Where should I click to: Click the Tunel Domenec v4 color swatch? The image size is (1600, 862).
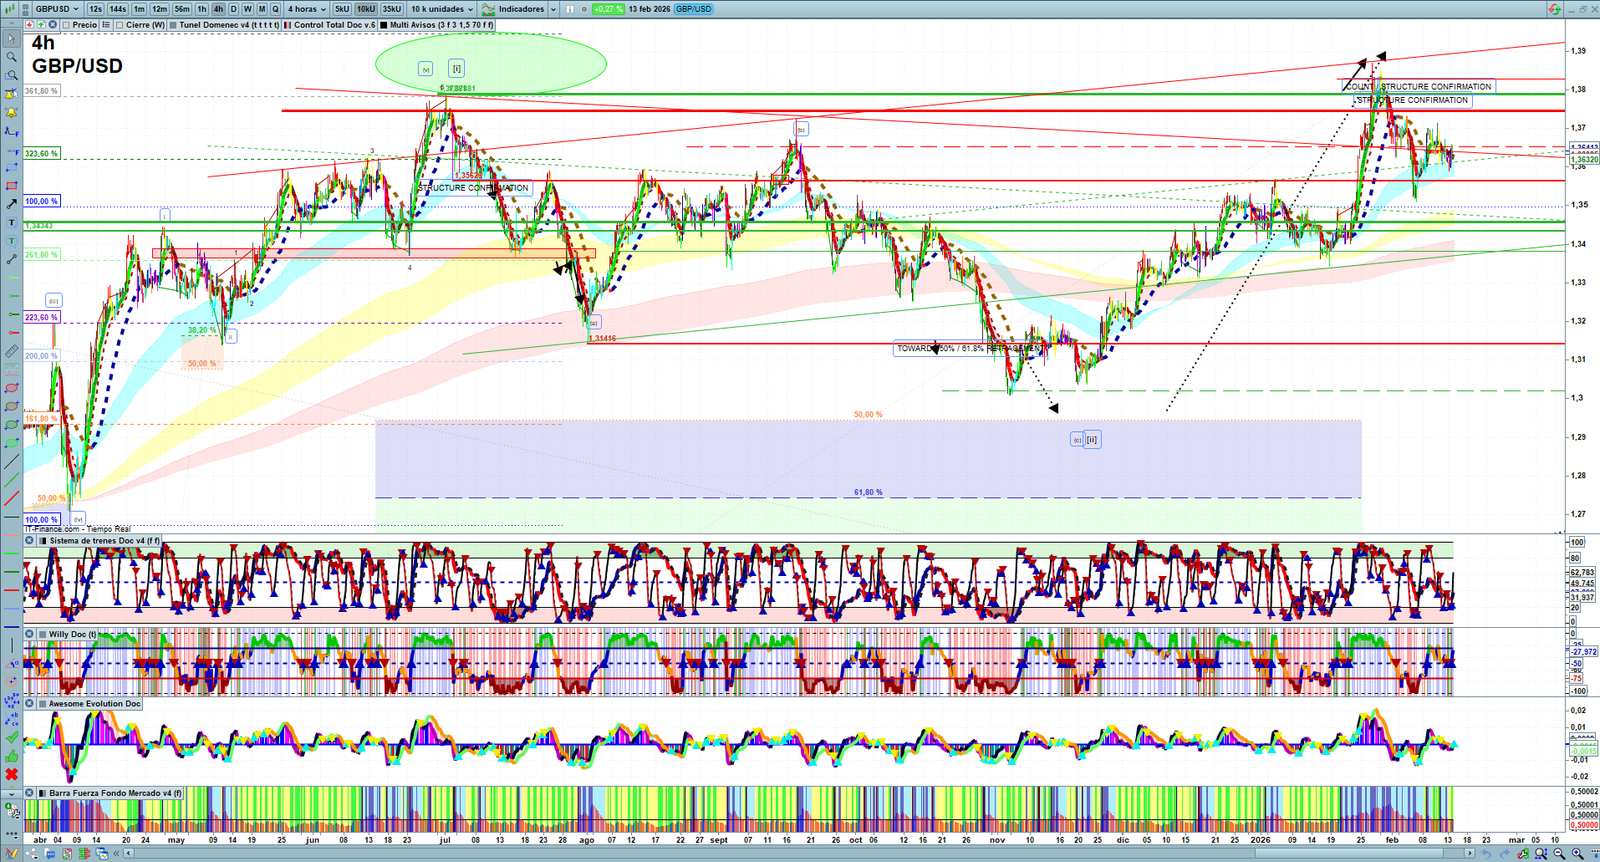[173, 25]
